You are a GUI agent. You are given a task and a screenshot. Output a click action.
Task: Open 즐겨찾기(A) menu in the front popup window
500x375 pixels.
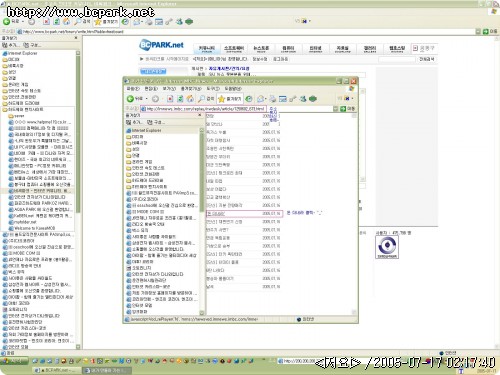[x=191, y=89]
